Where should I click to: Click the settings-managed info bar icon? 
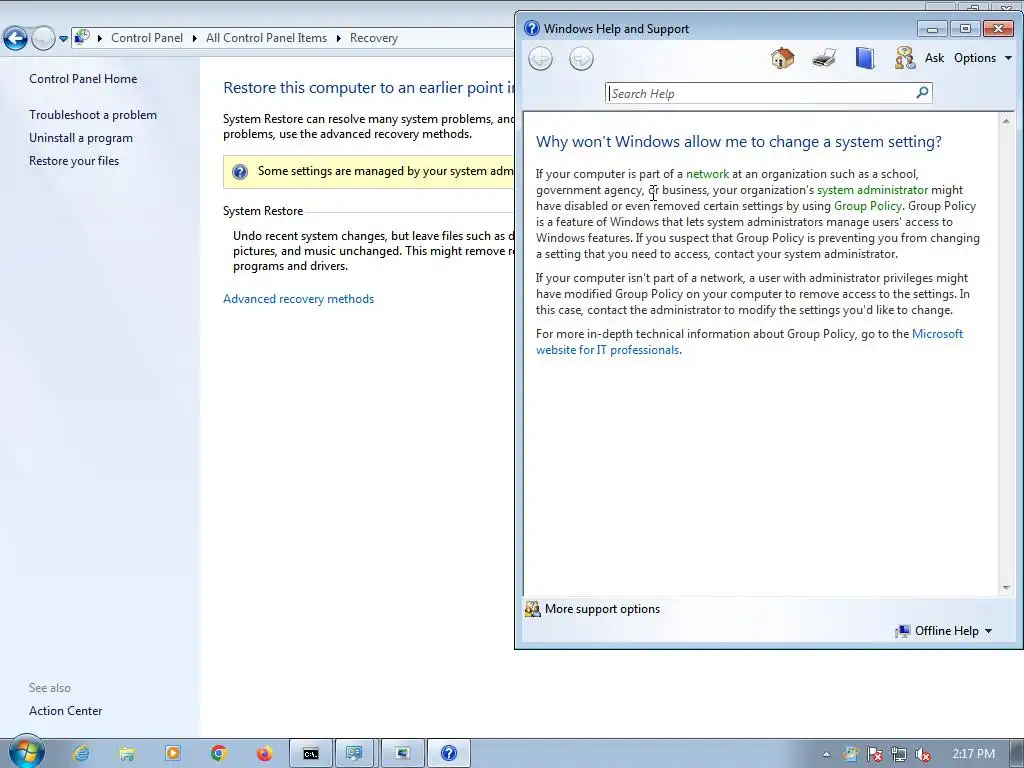coord(240,172)
